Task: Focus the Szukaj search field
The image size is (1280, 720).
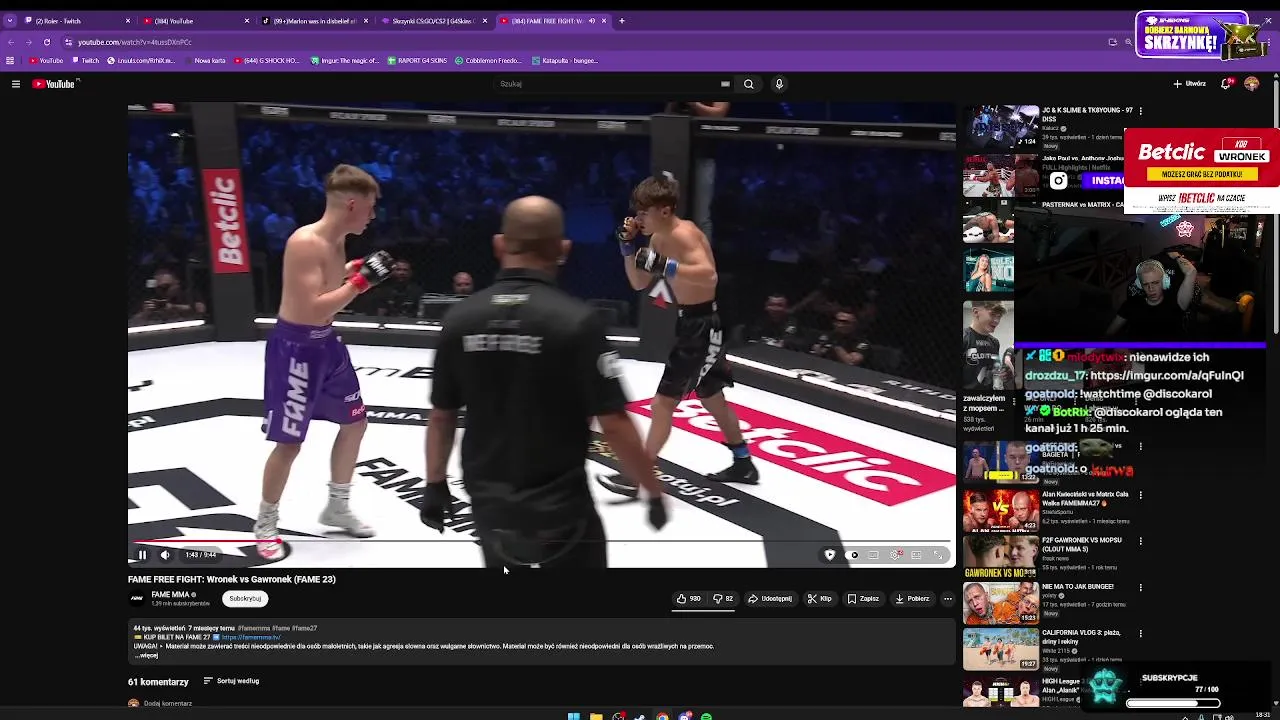Action: coord(610,84)
